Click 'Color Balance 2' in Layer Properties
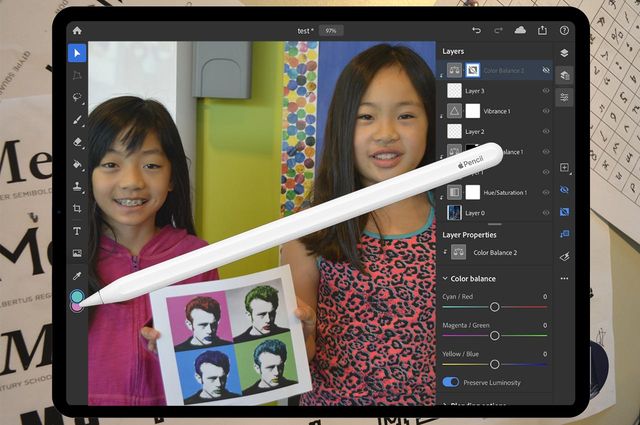Screen dimensions: 640x425 [x=495, y=253]
